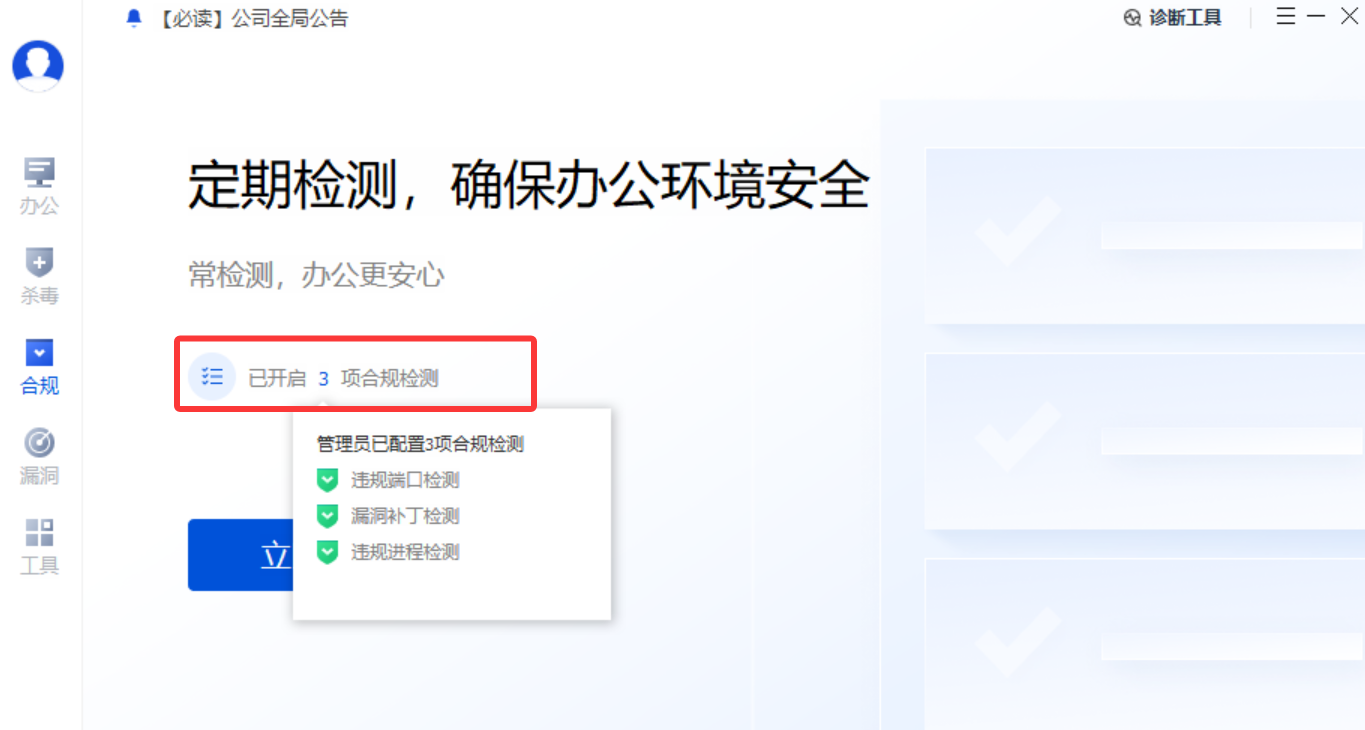Click the green shield next to 漏洞补丁检测

tap(327, 516)
